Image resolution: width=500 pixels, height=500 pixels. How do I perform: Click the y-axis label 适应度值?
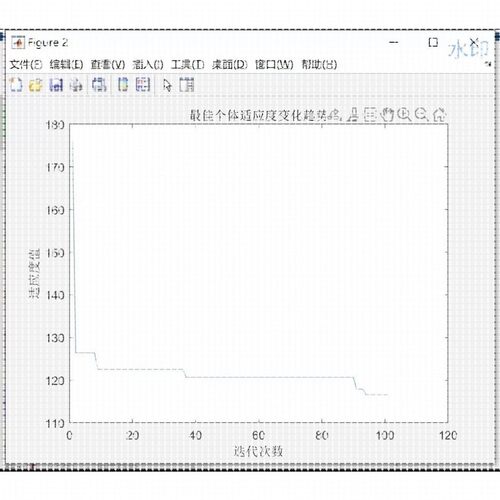tap(34, 273)
